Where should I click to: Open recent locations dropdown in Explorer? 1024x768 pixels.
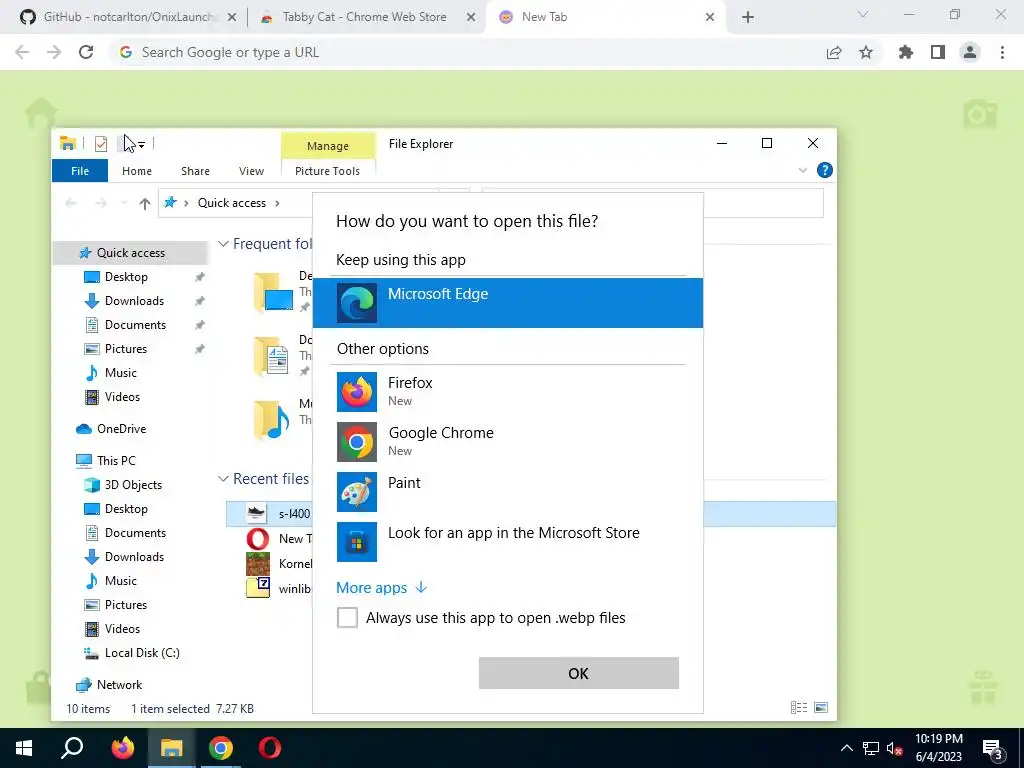point(124,203)
